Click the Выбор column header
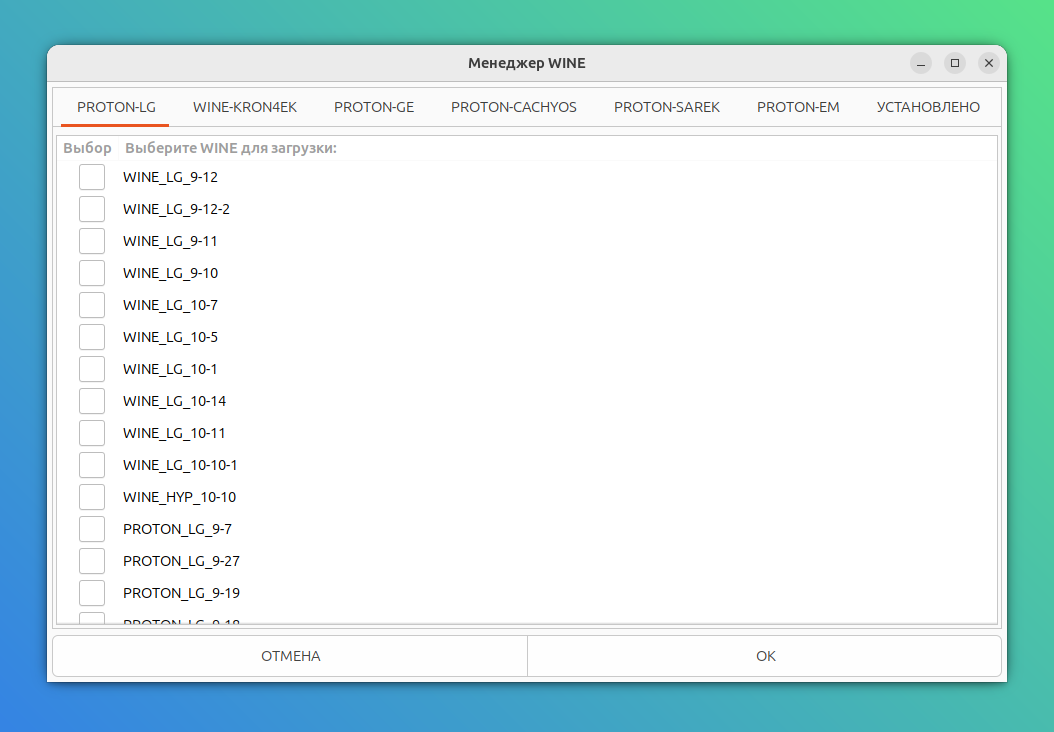This screenshot has height=732, width=1054. [87, 148]
